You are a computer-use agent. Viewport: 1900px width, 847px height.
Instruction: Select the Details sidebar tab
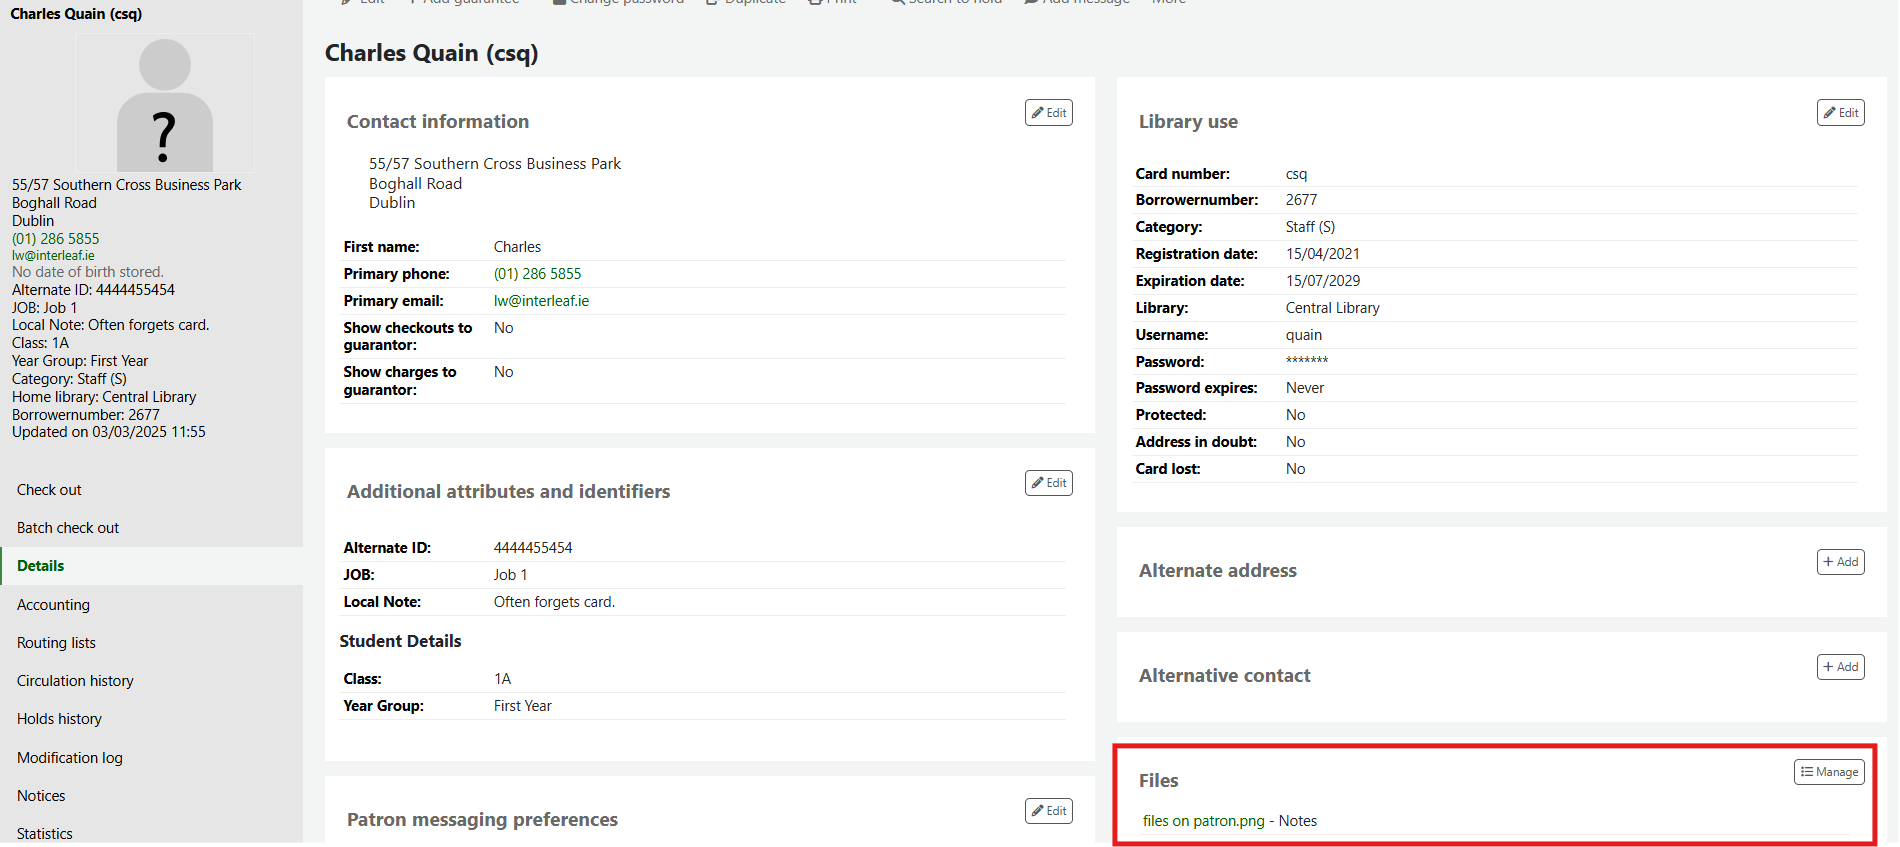tap(41, 566)
